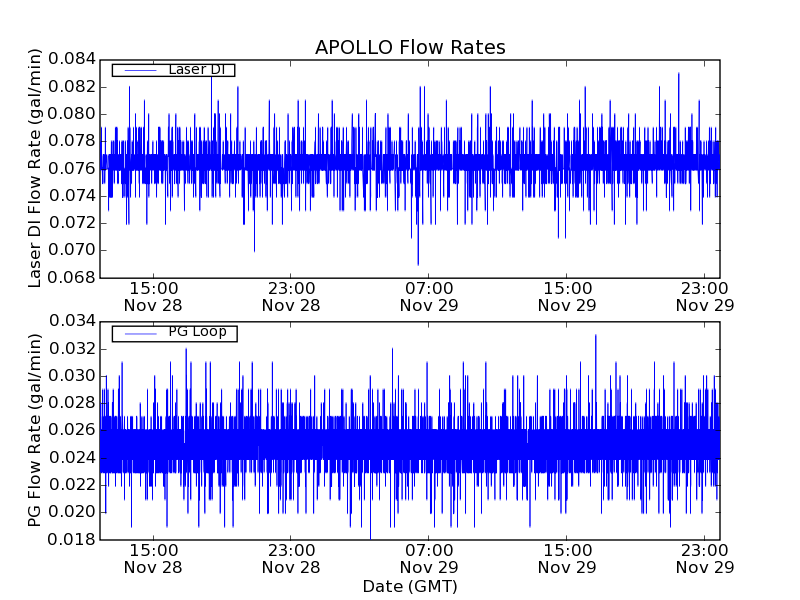The image size is (800, 600).
Task: Select the 'PG Loop' legend entry
Action: [x=174, y=333]
